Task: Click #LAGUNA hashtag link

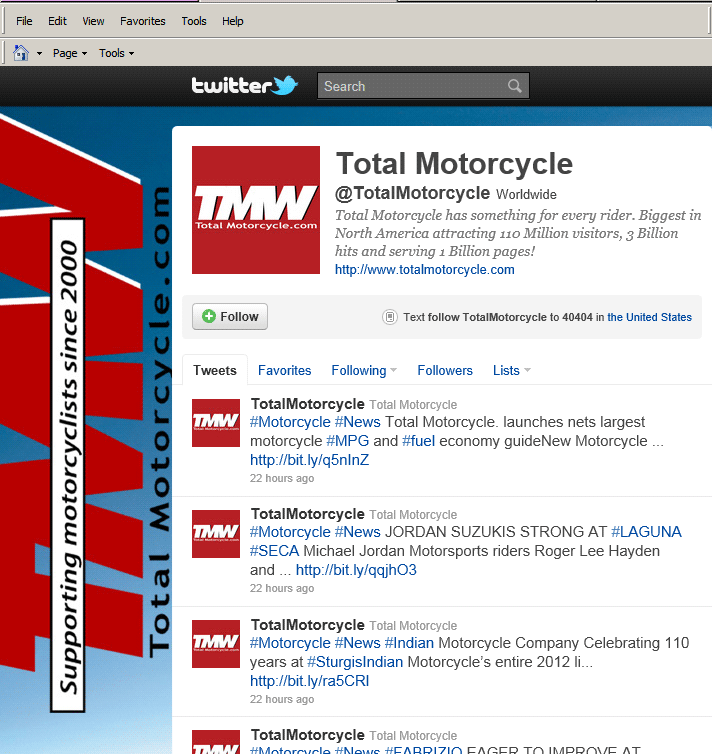Action: 646,532
